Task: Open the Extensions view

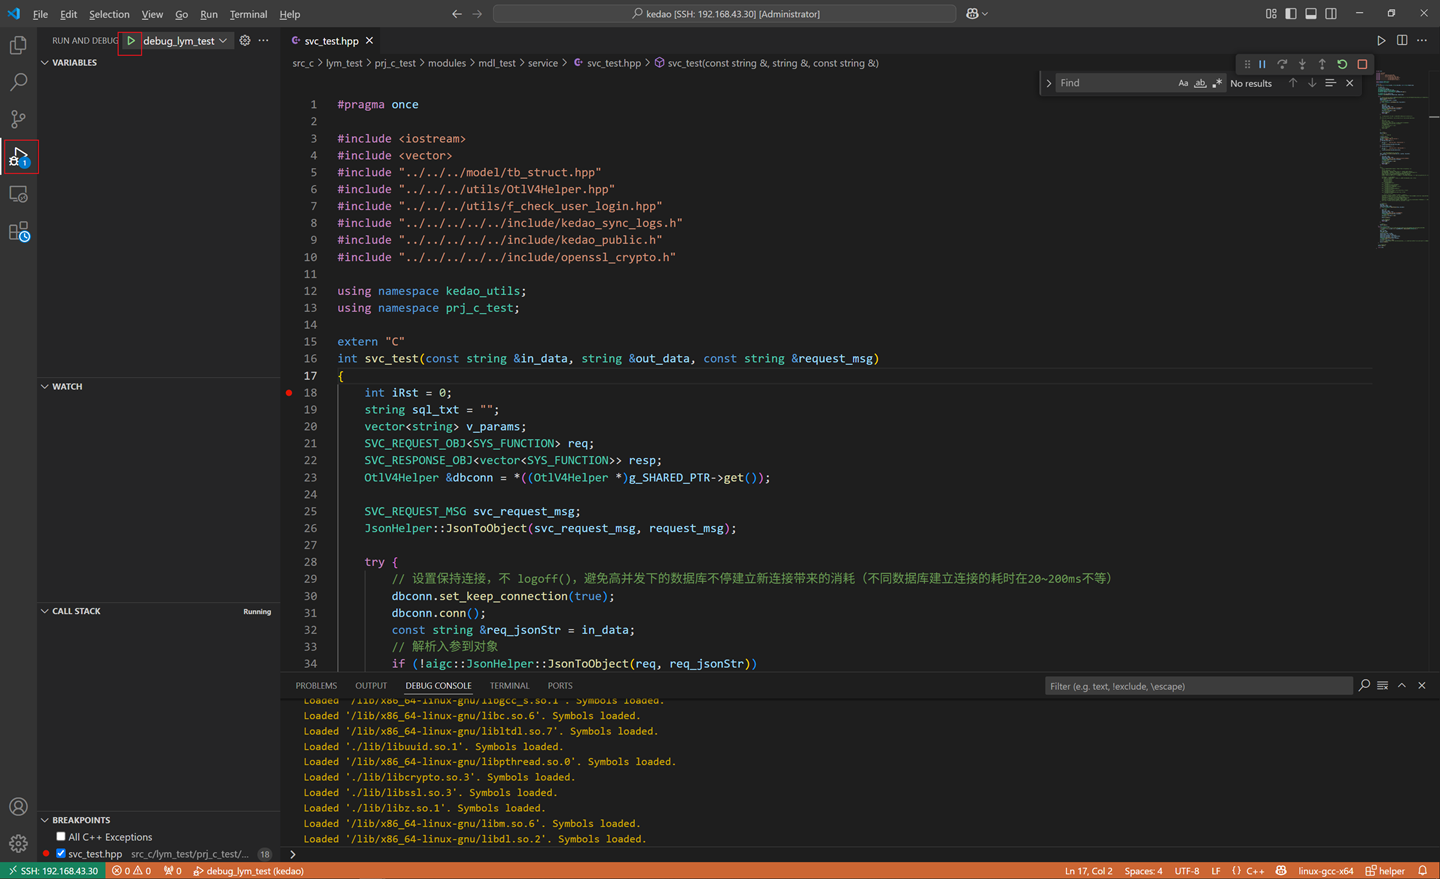Action: (18, 231)
